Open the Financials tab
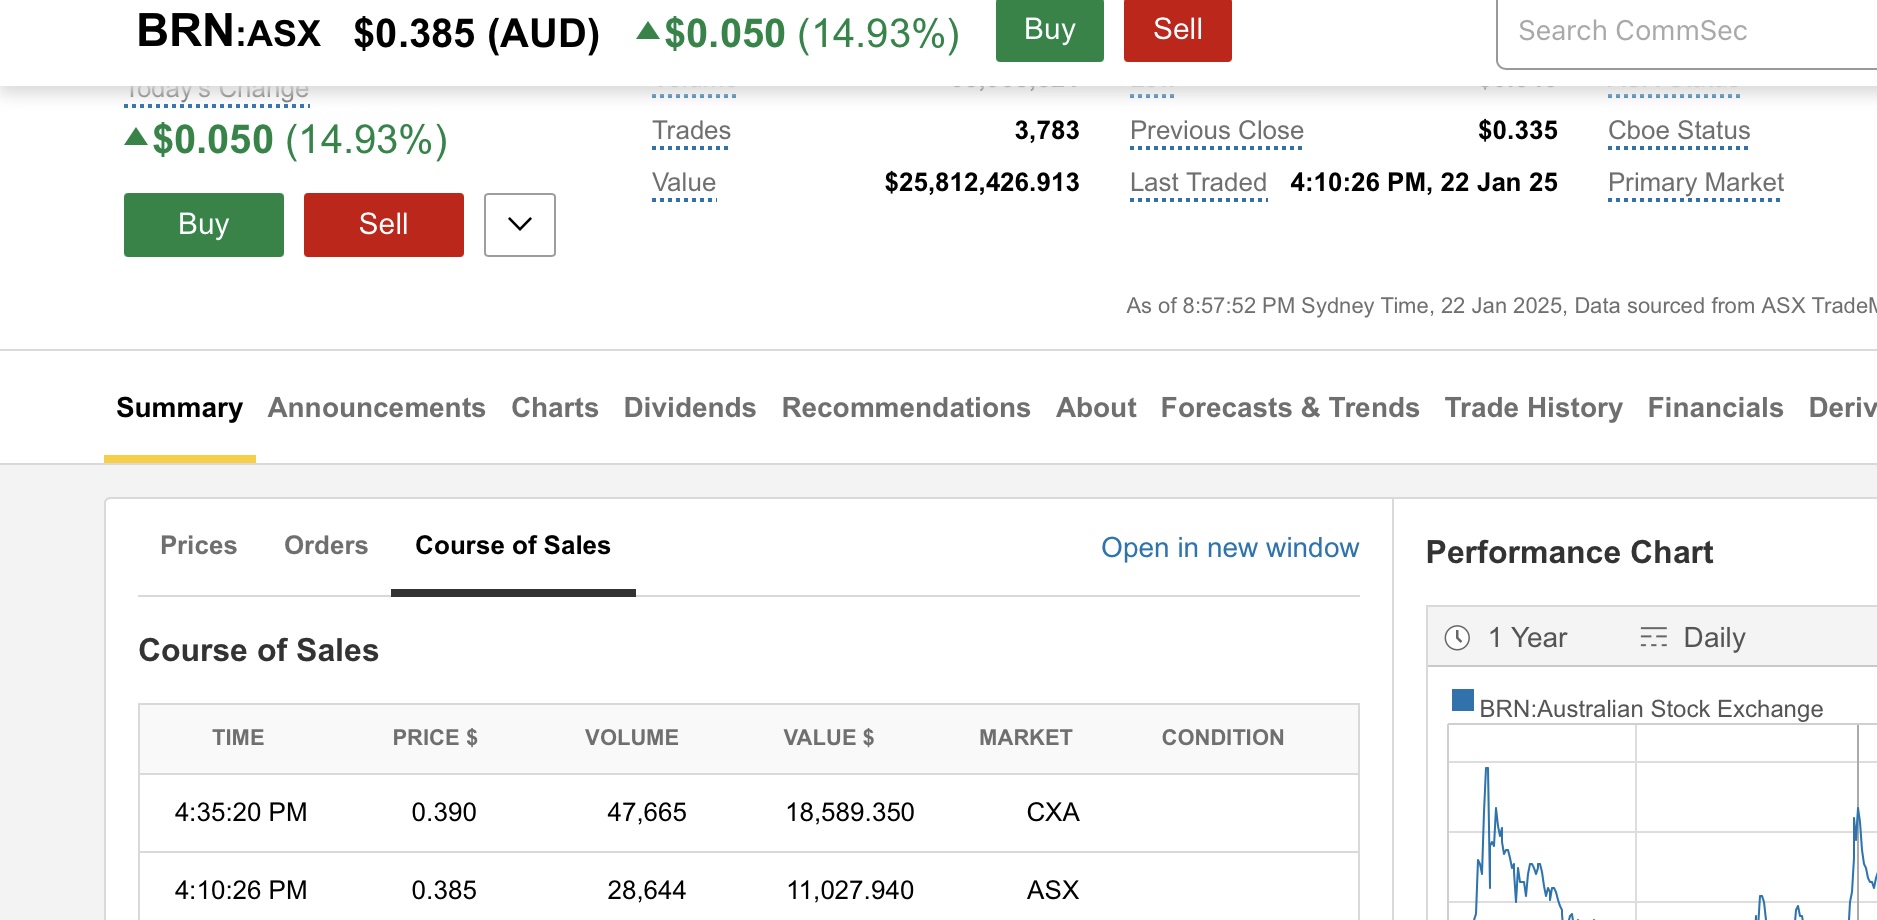The width and height of the screenshot is (1877, 920). tap(1716, 408)
